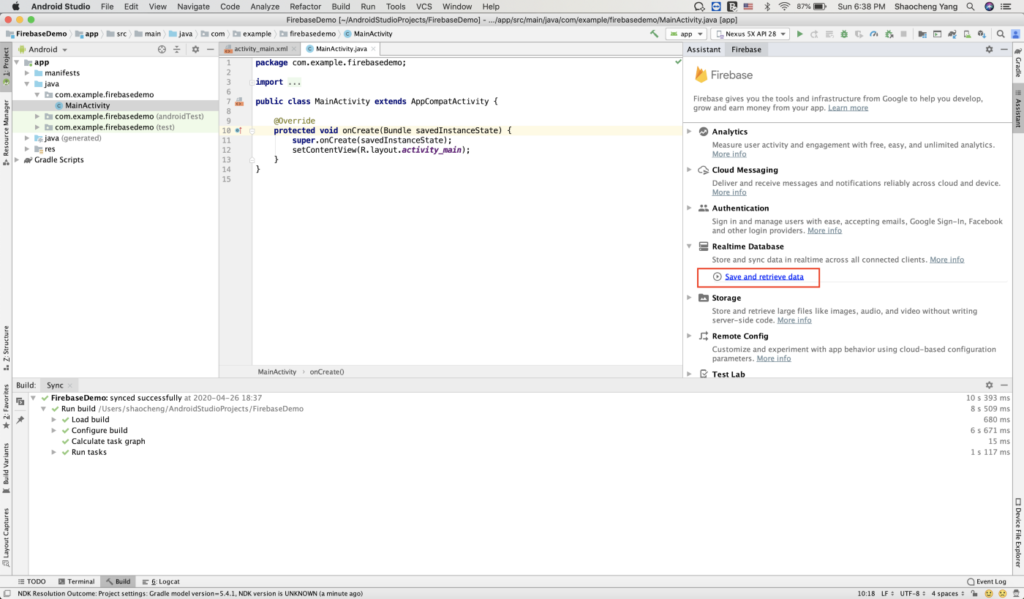
Task: Expand the res folder
Action: click(27, 149)
